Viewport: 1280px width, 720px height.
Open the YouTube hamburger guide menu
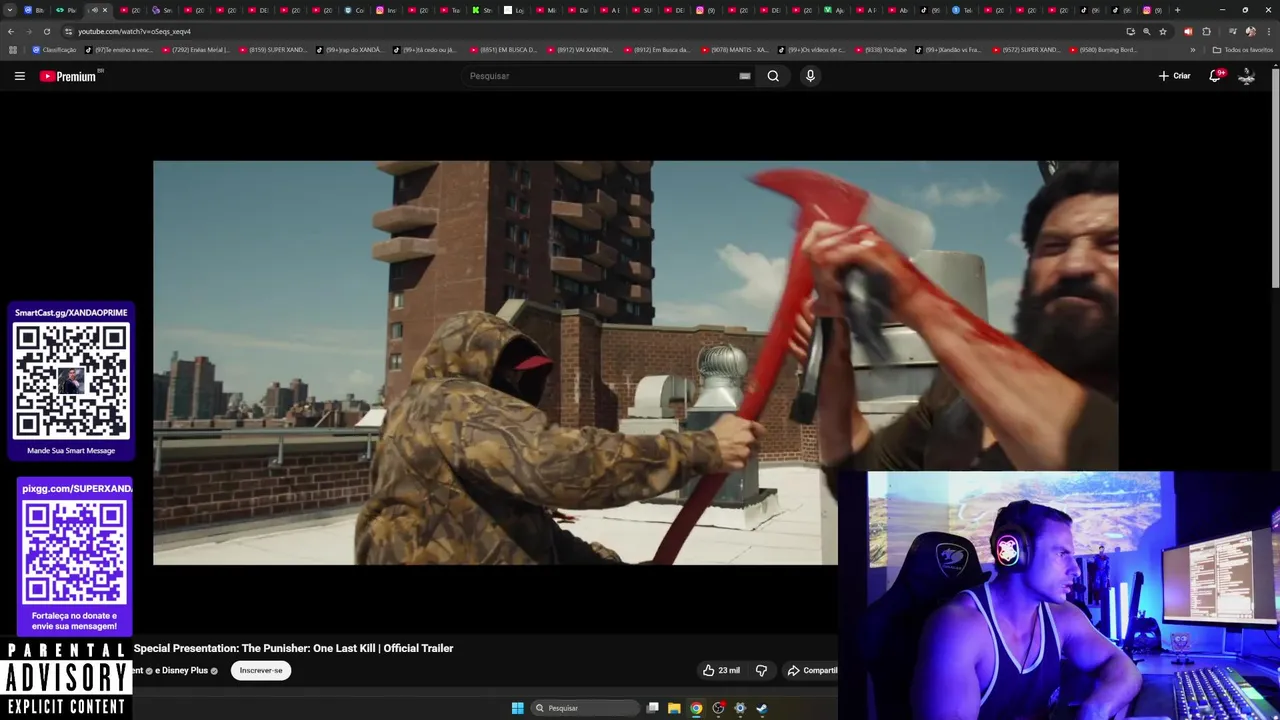[x=19, y=76]
